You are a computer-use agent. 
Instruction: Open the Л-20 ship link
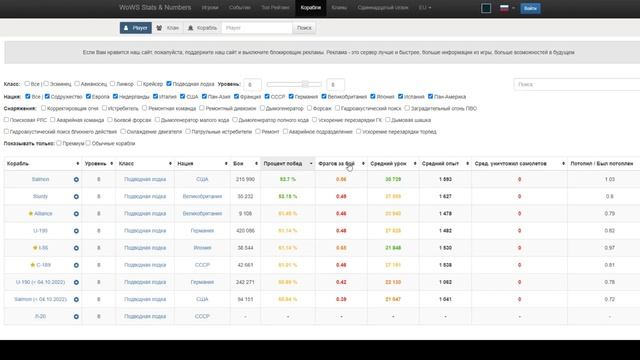click(40, 316)
